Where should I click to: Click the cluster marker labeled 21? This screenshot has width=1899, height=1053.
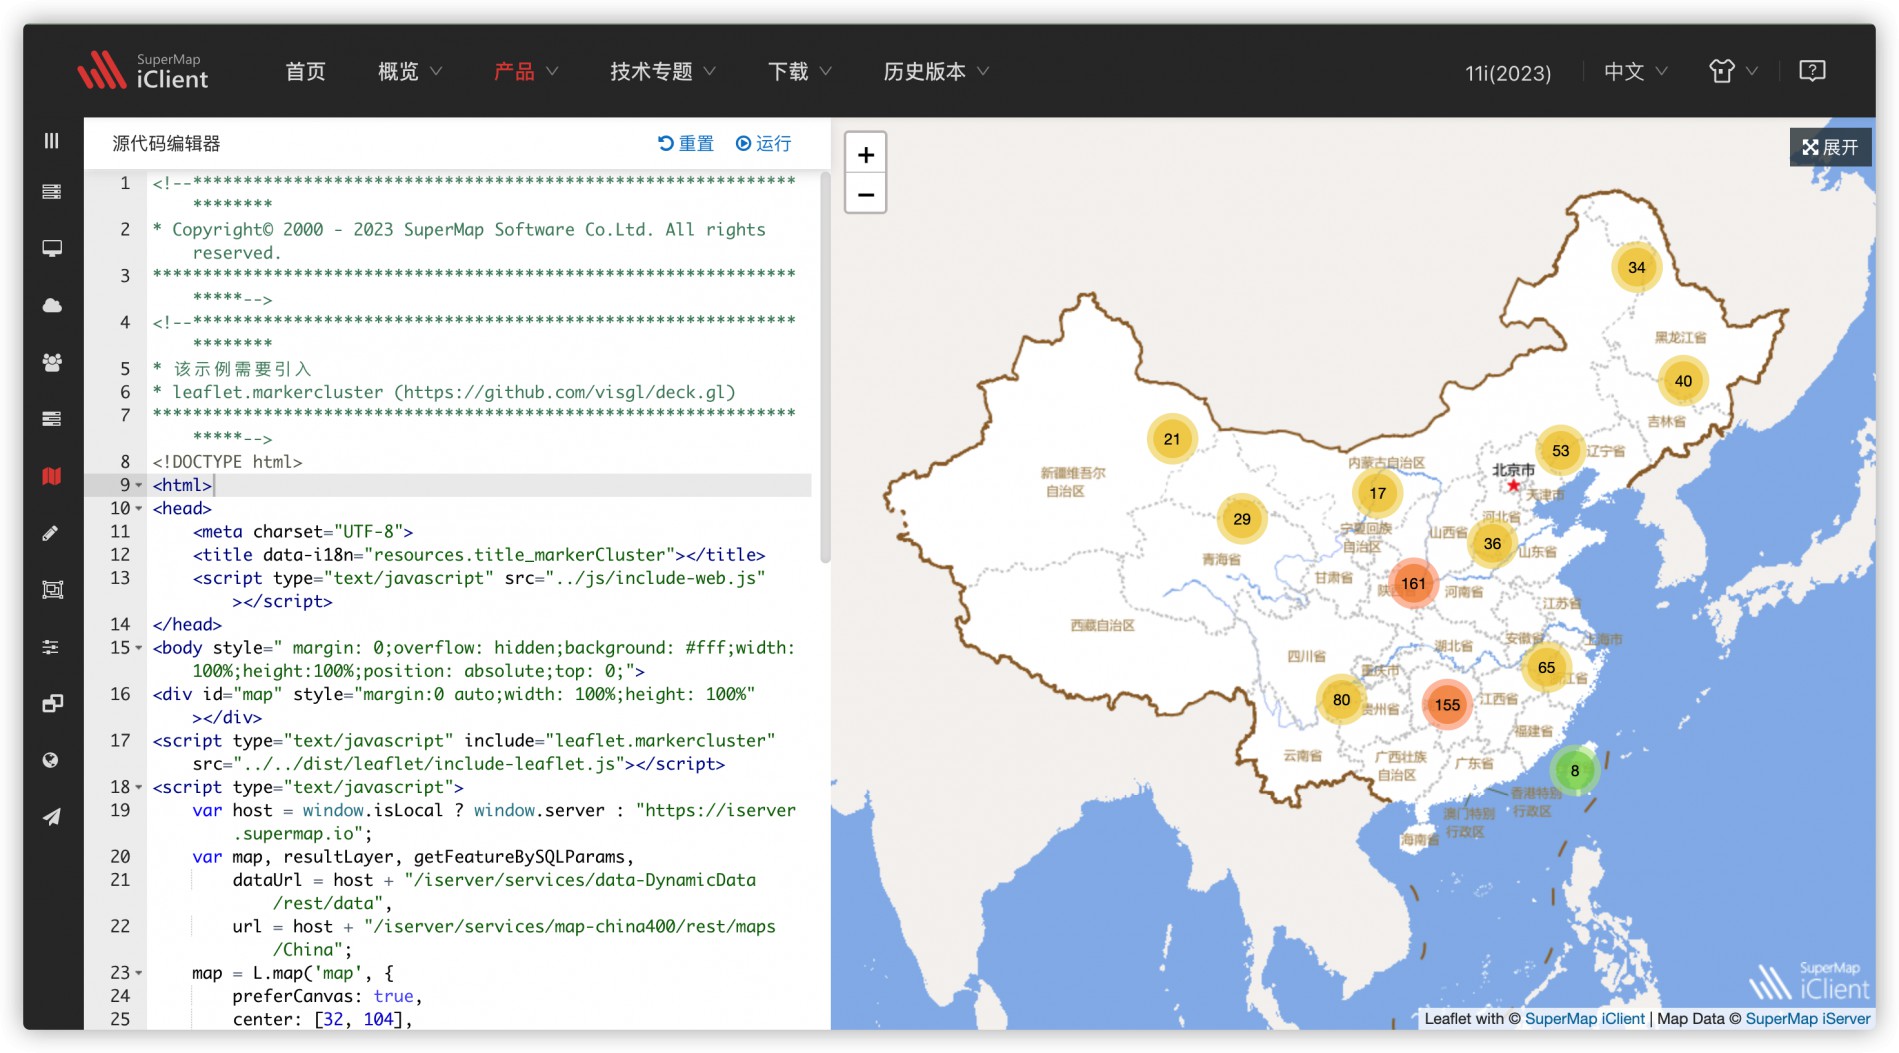click(1172, 439)
